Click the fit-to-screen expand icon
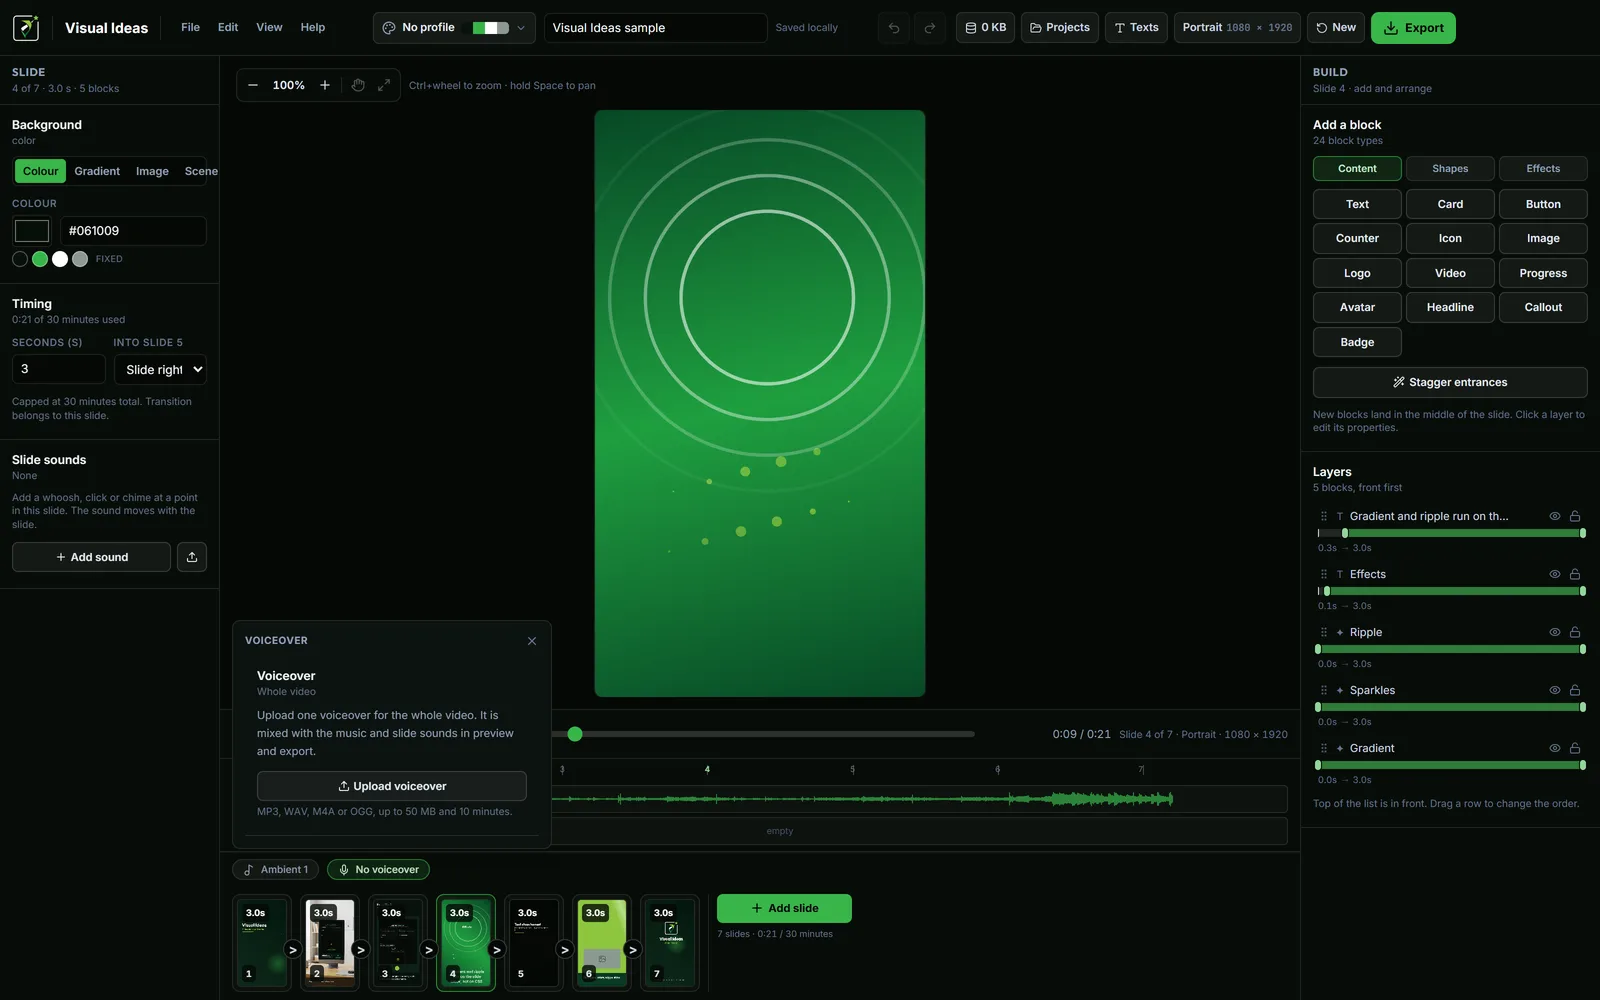Viewport: 1600px width, 1000px height. coord(384,85)
